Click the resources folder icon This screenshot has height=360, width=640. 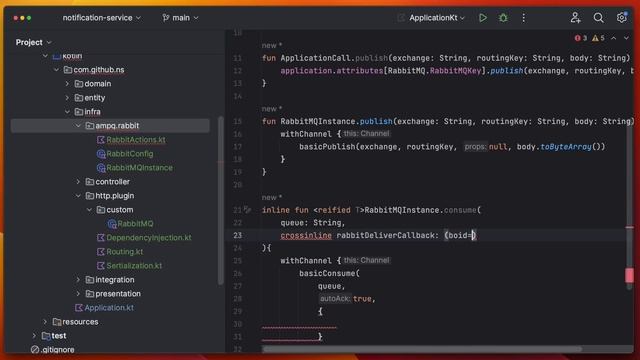coord(57,322)
